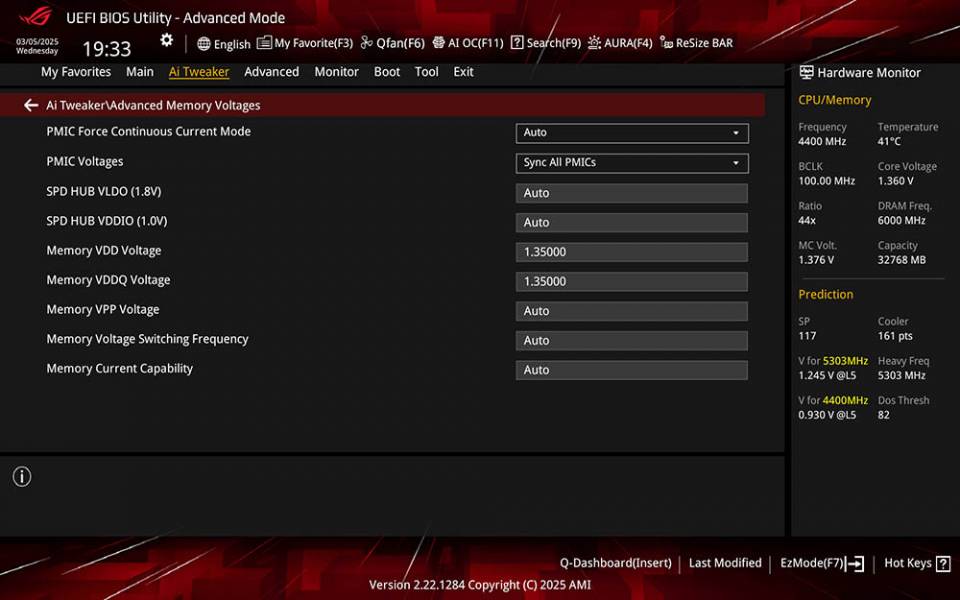
Task: Go to My Favorites tab
Action: 76,72
